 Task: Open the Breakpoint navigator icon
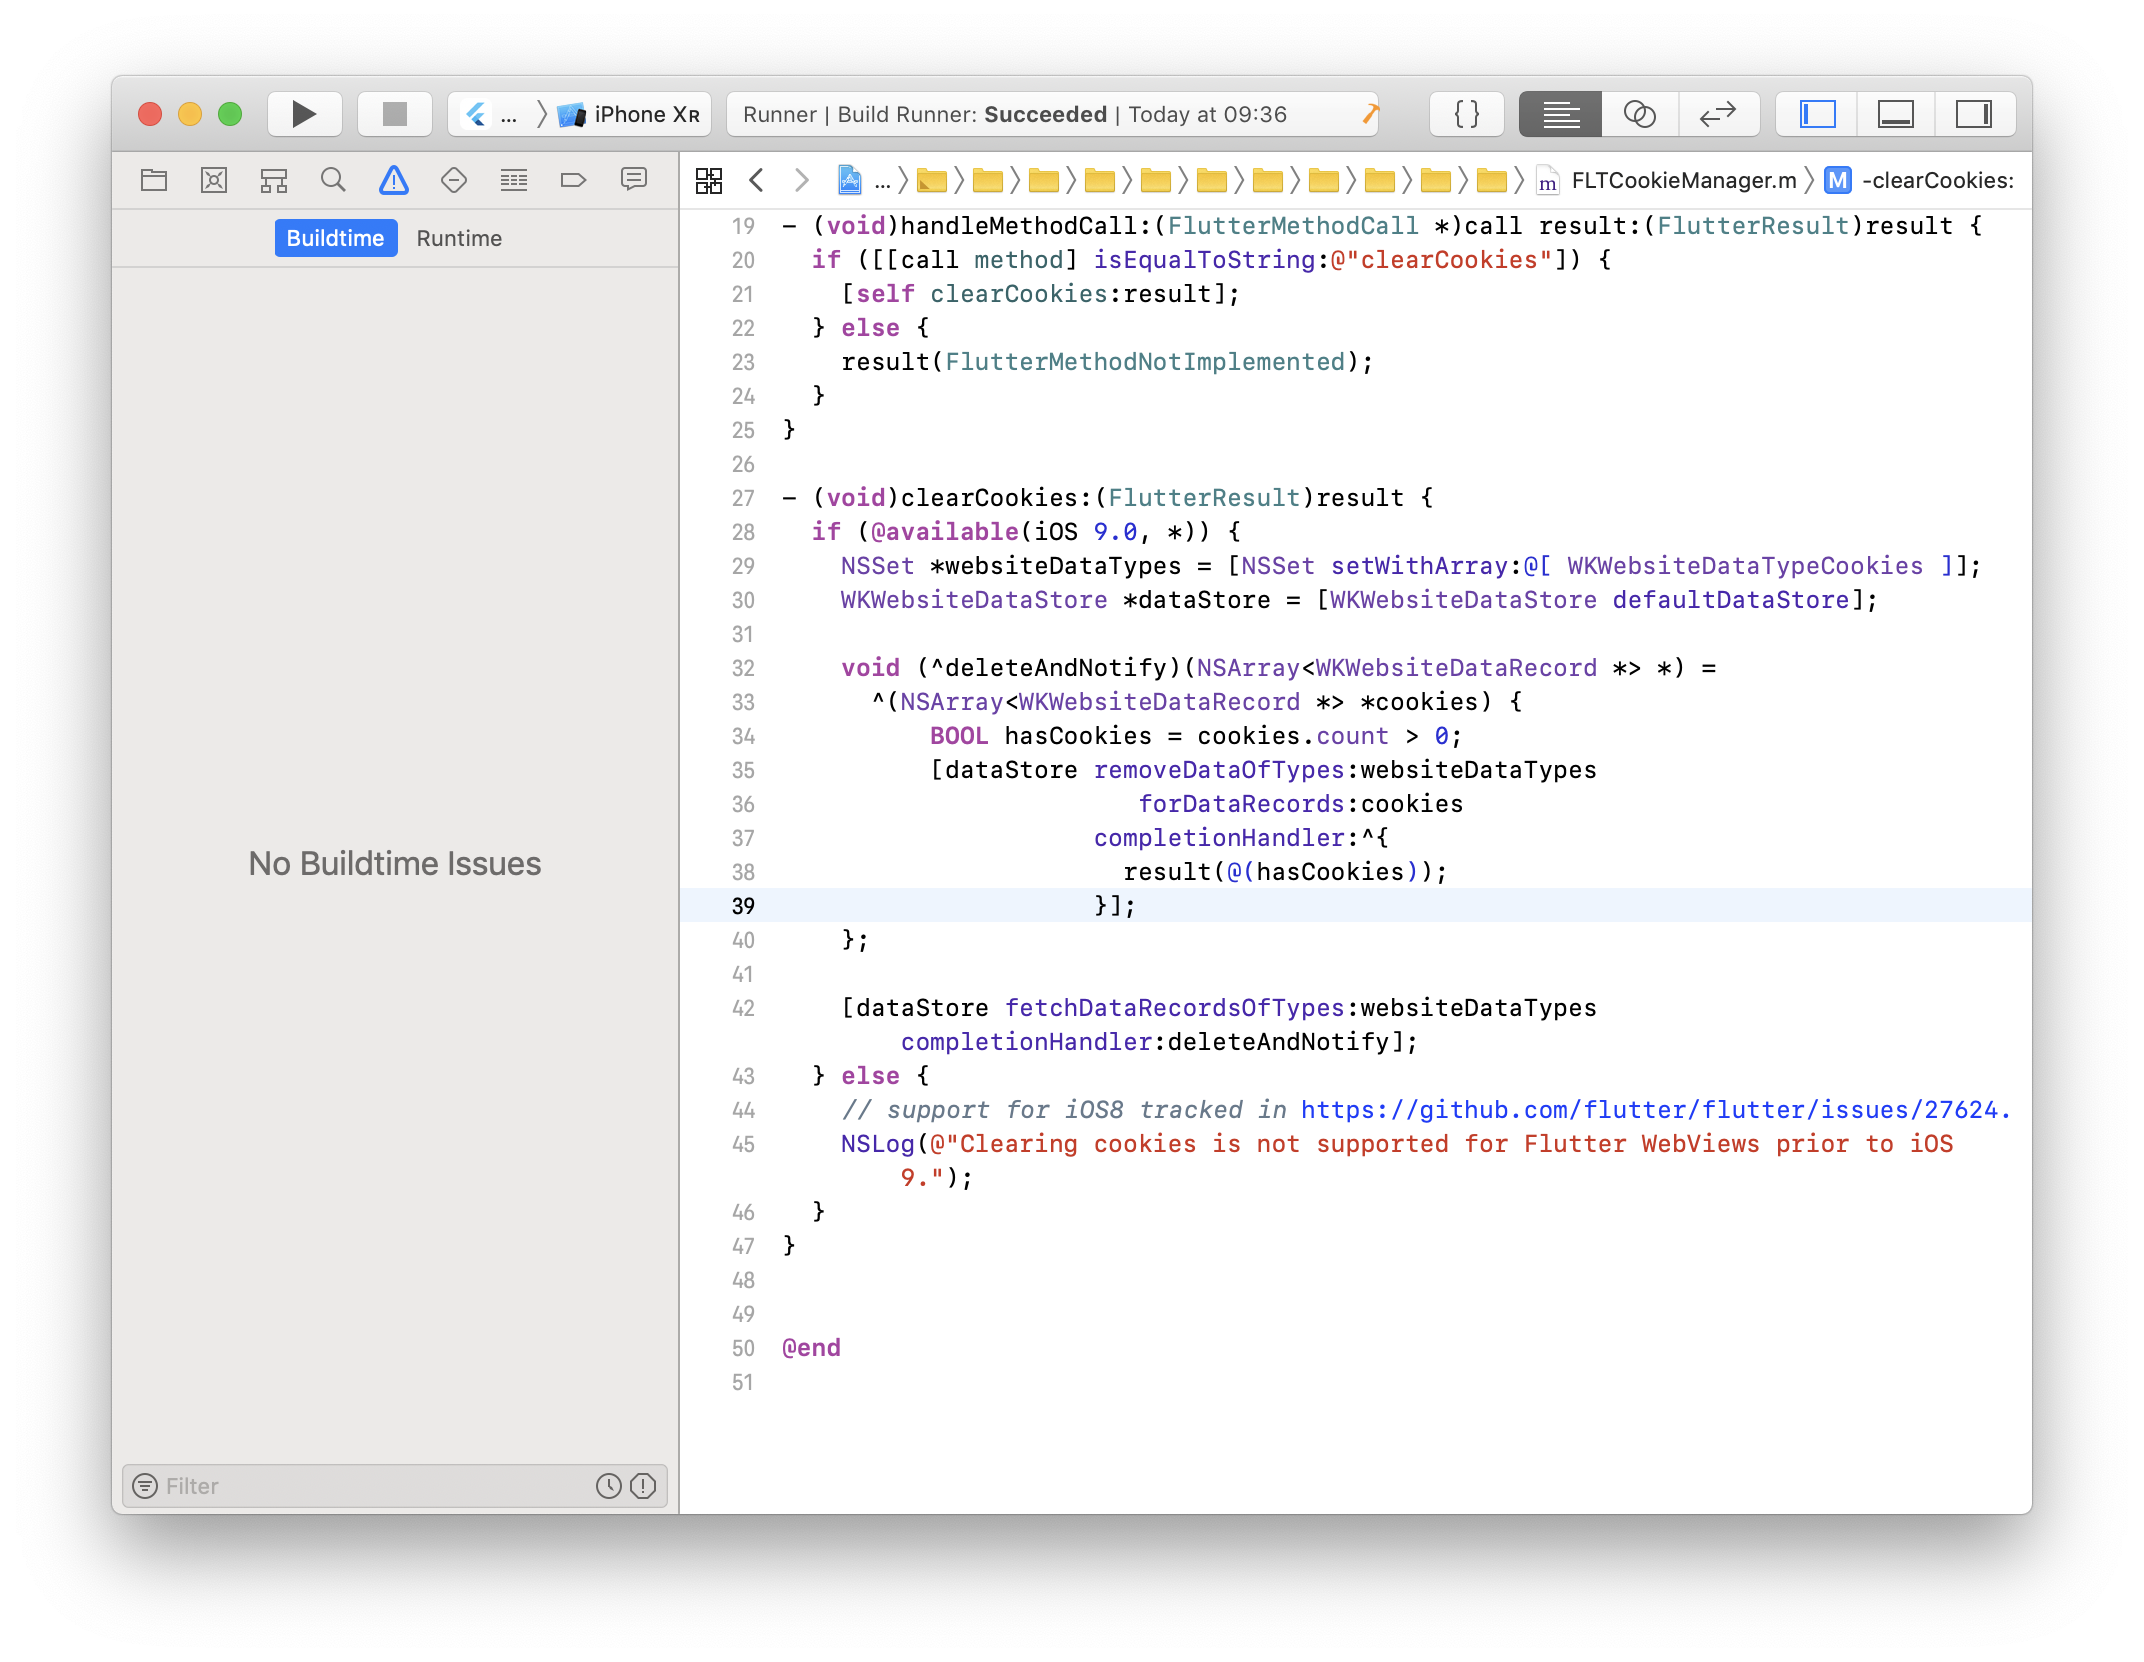click(573, 180)
